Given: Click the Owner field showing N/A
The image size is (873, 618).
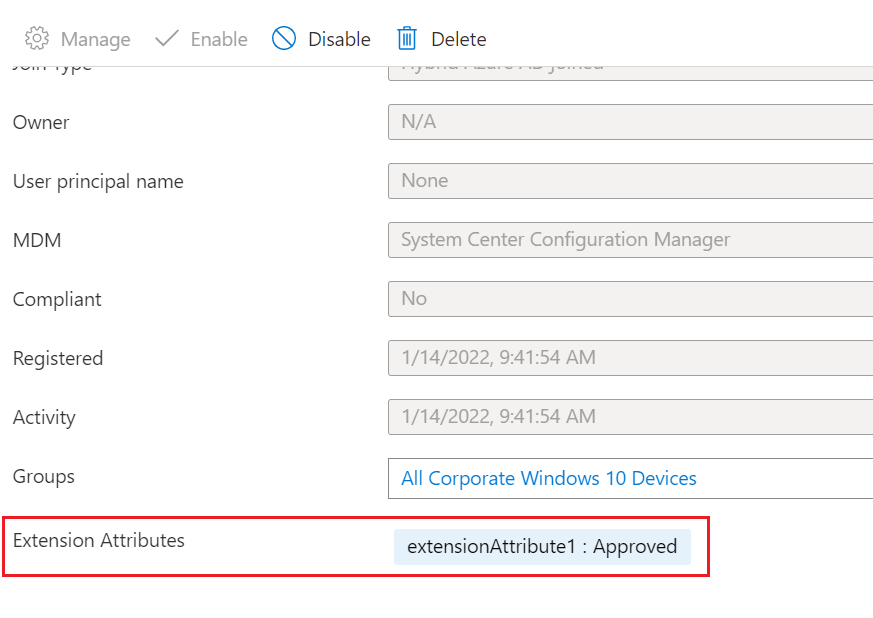Looking at the screenshot, I should pyautogui.click(x=630, y=122).
